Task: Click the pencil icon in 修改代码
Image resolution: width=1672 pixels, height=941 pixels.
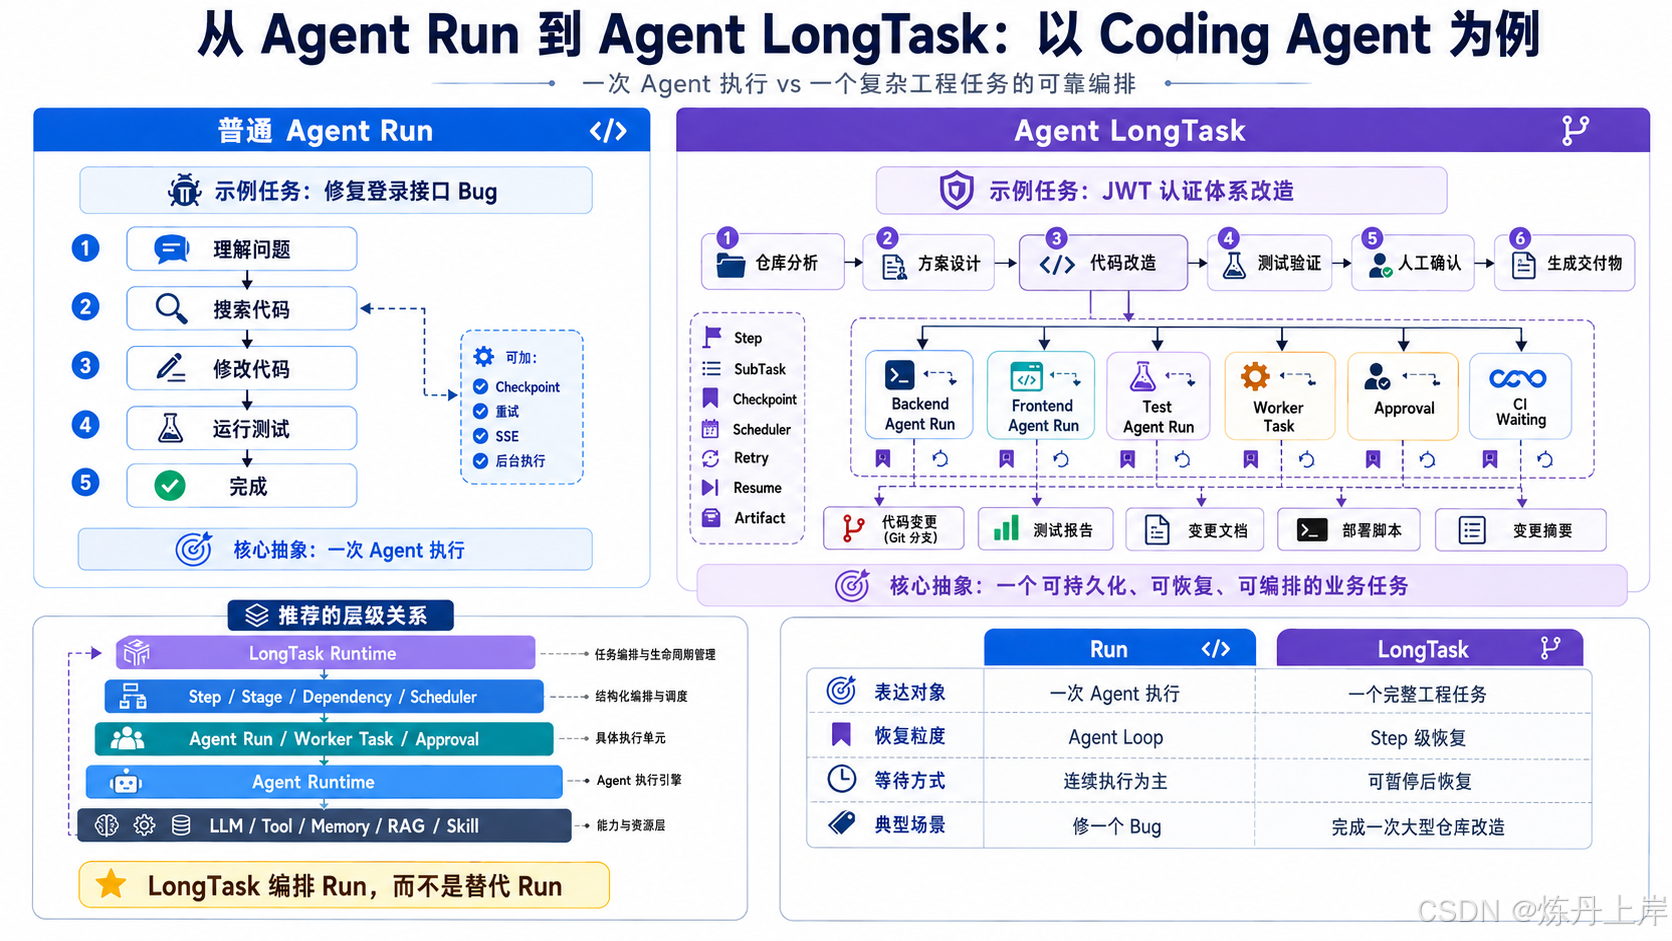Action: (x=171, y=368)
